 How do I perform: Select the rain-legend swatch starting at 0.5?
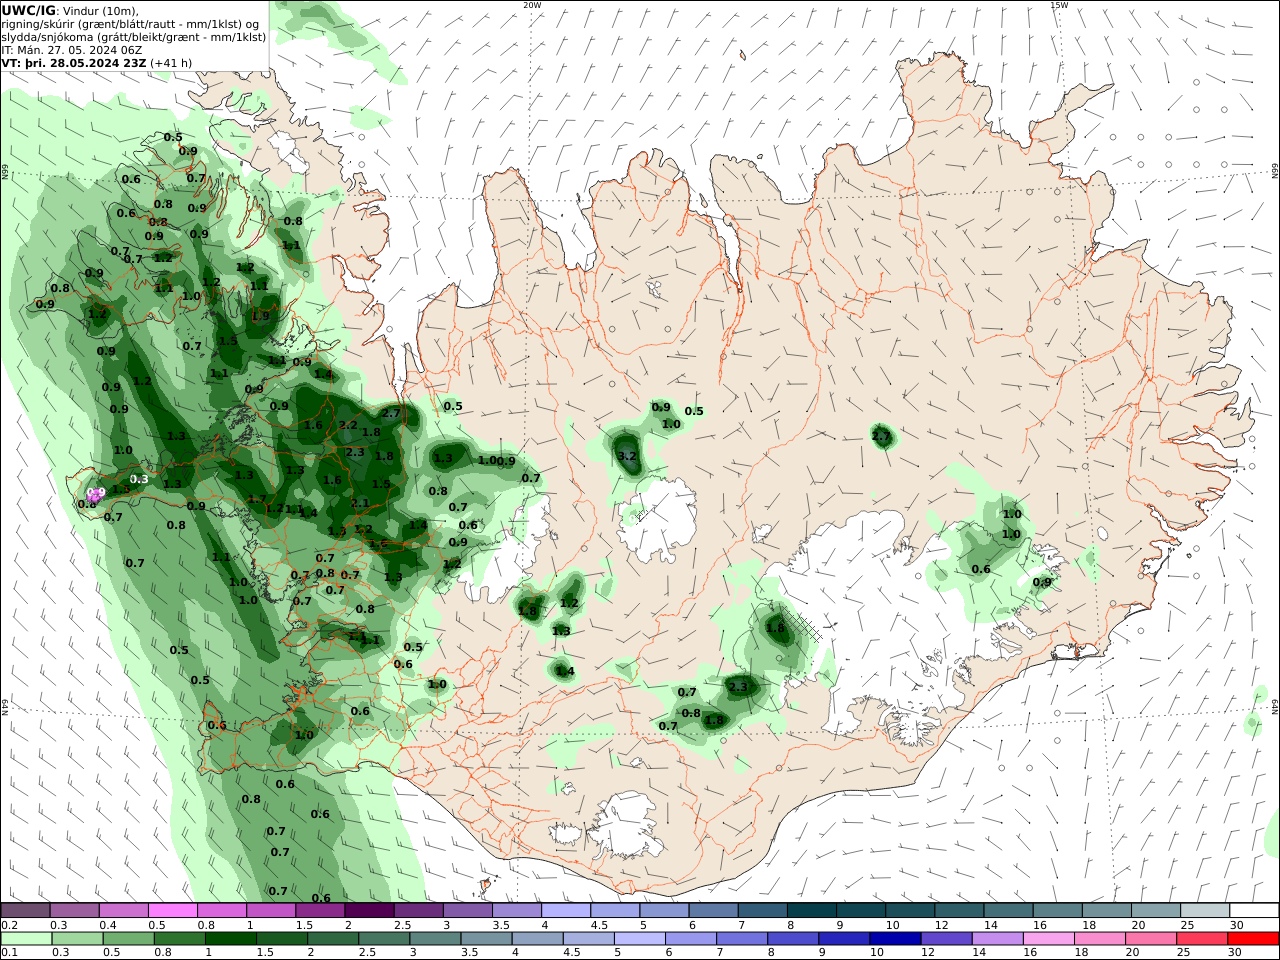coord(128,939)
